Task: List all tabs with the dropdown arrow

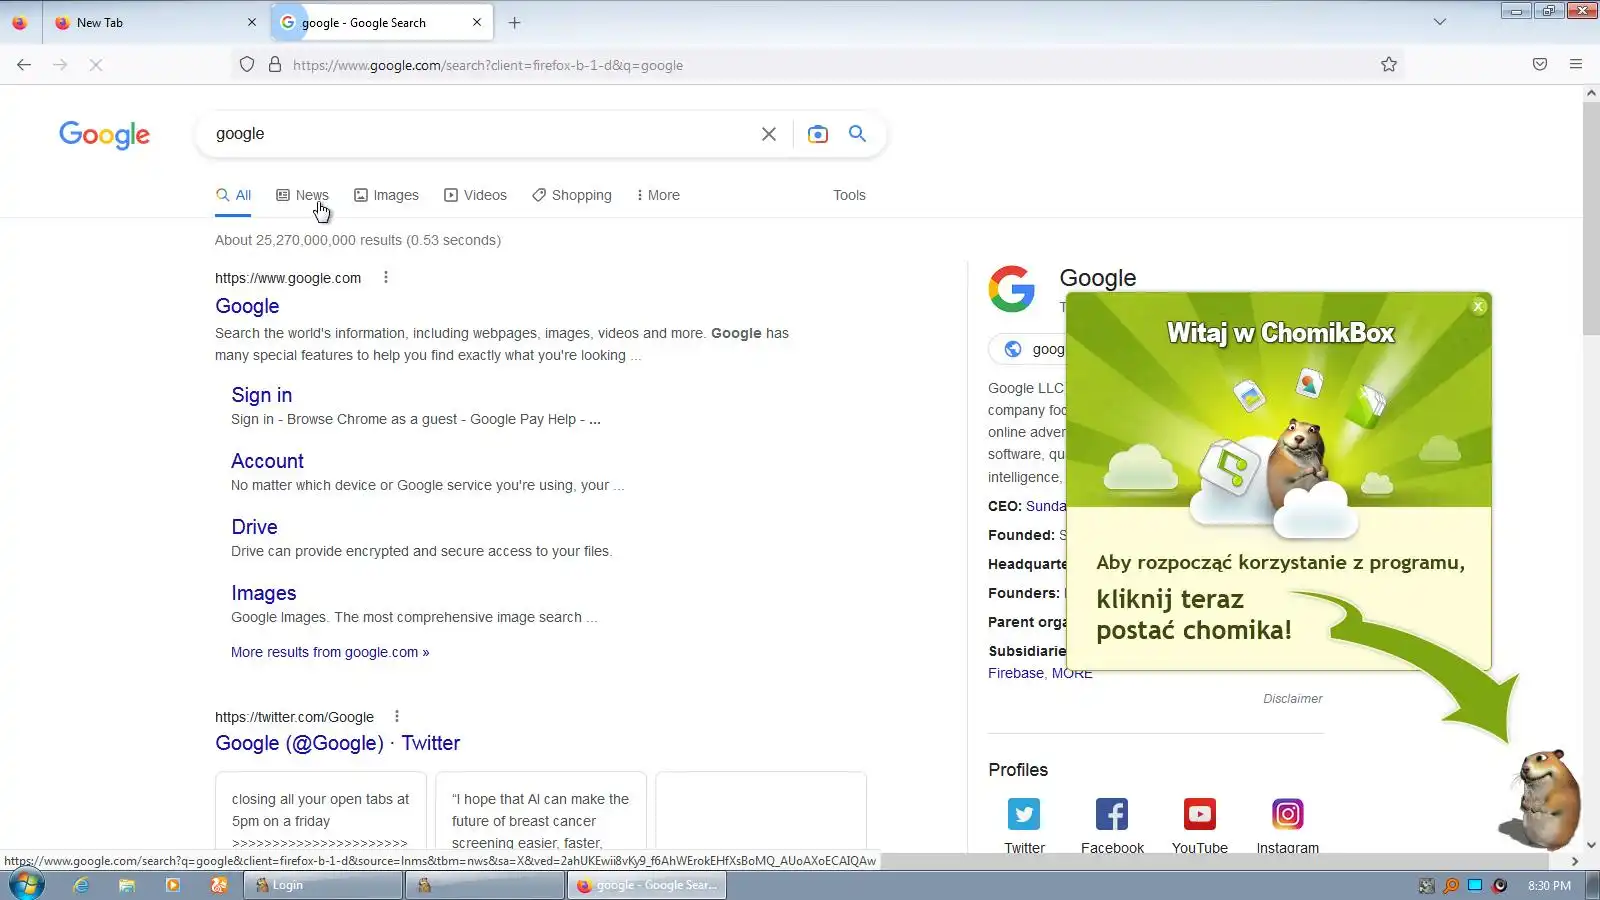Action: pyautogui.click(x=1440, y=22)
